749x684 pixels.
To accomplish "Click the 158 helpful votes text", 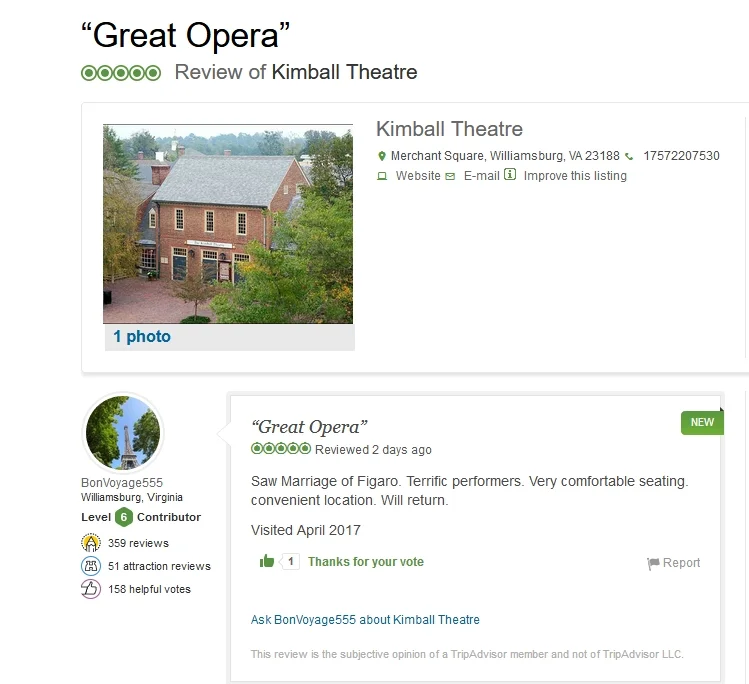I will 149,589.
